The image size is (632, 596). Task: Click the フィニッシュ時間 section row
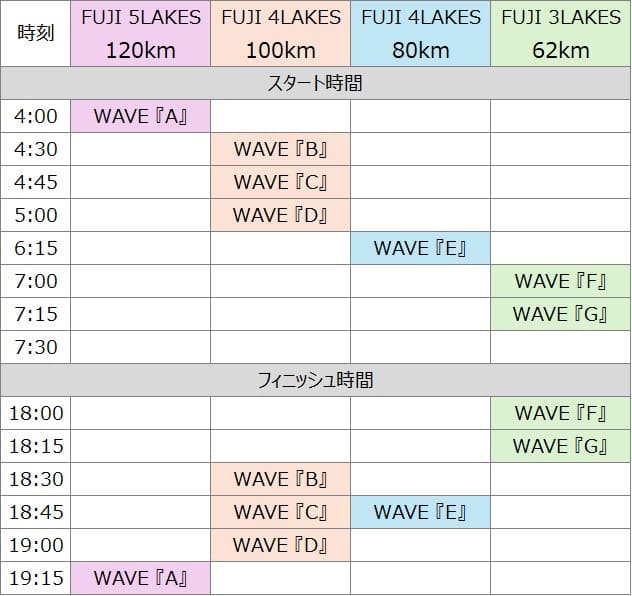click(316, 380)
